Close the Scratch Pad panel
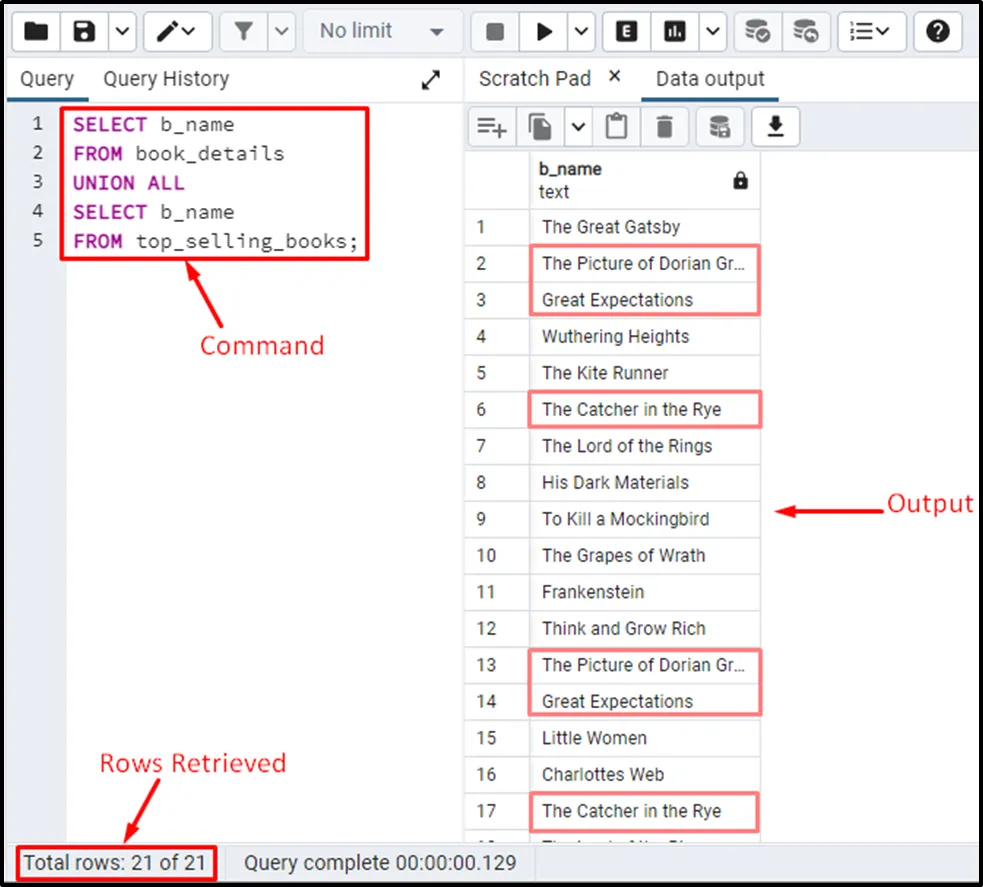983x887 pixels. coord(614,76)
